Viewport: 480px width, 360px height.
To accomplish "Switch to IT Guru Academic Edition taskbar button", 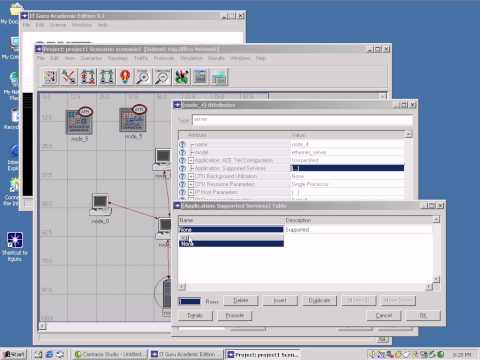I will tap(186, 354).
